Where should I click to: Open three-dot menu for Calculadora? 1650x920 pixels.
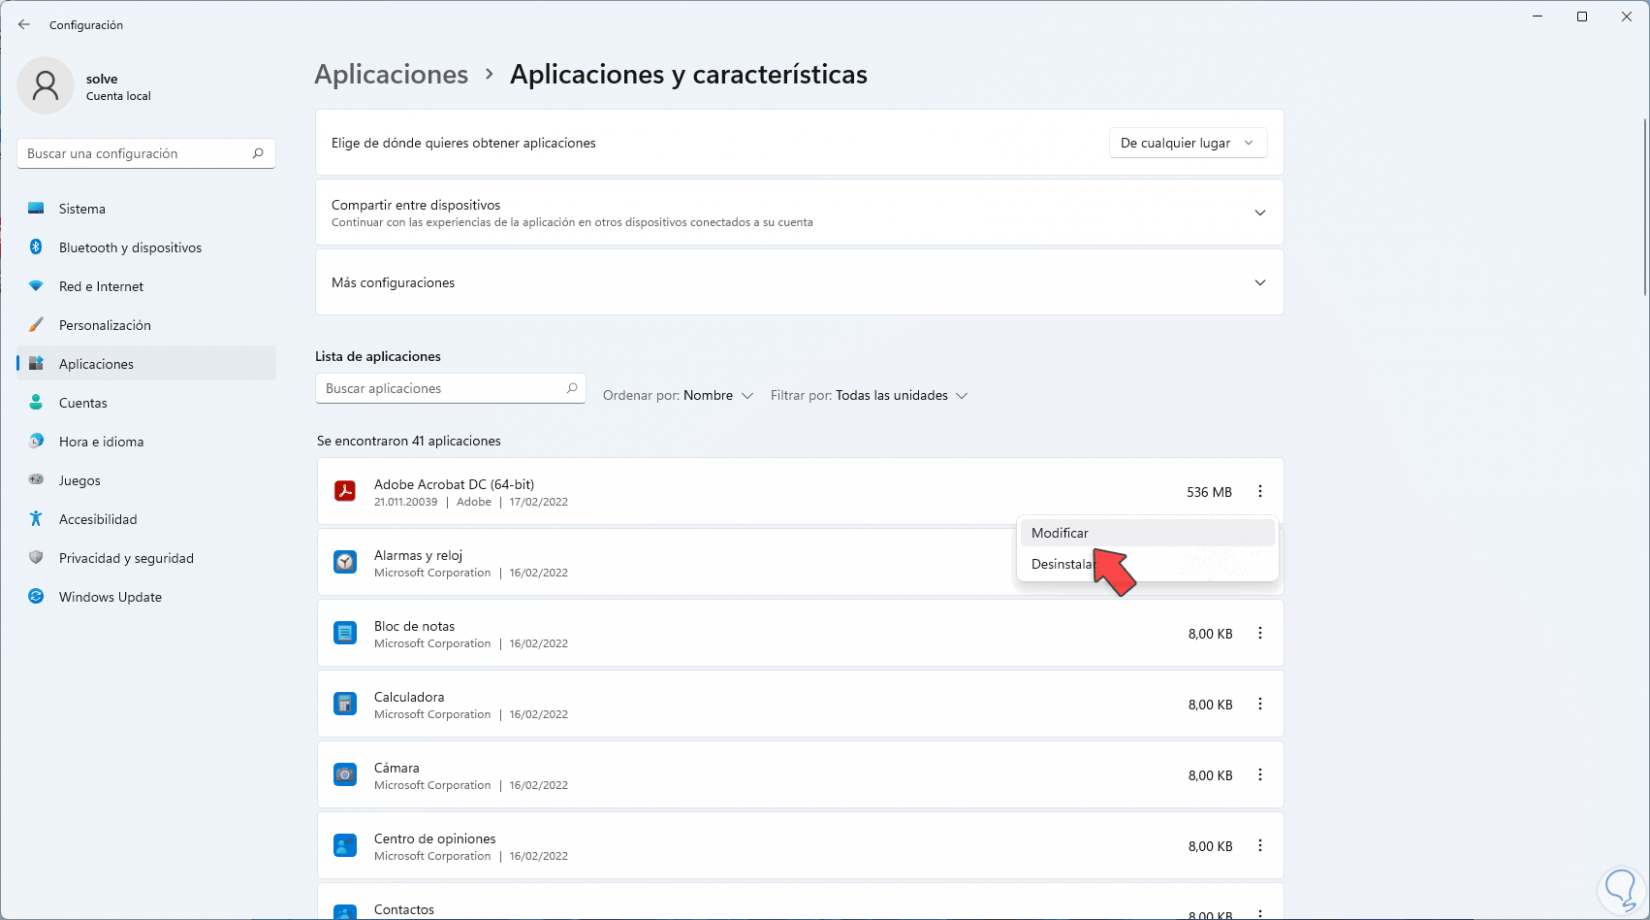pyautogui.click(x=1260, y=704)
